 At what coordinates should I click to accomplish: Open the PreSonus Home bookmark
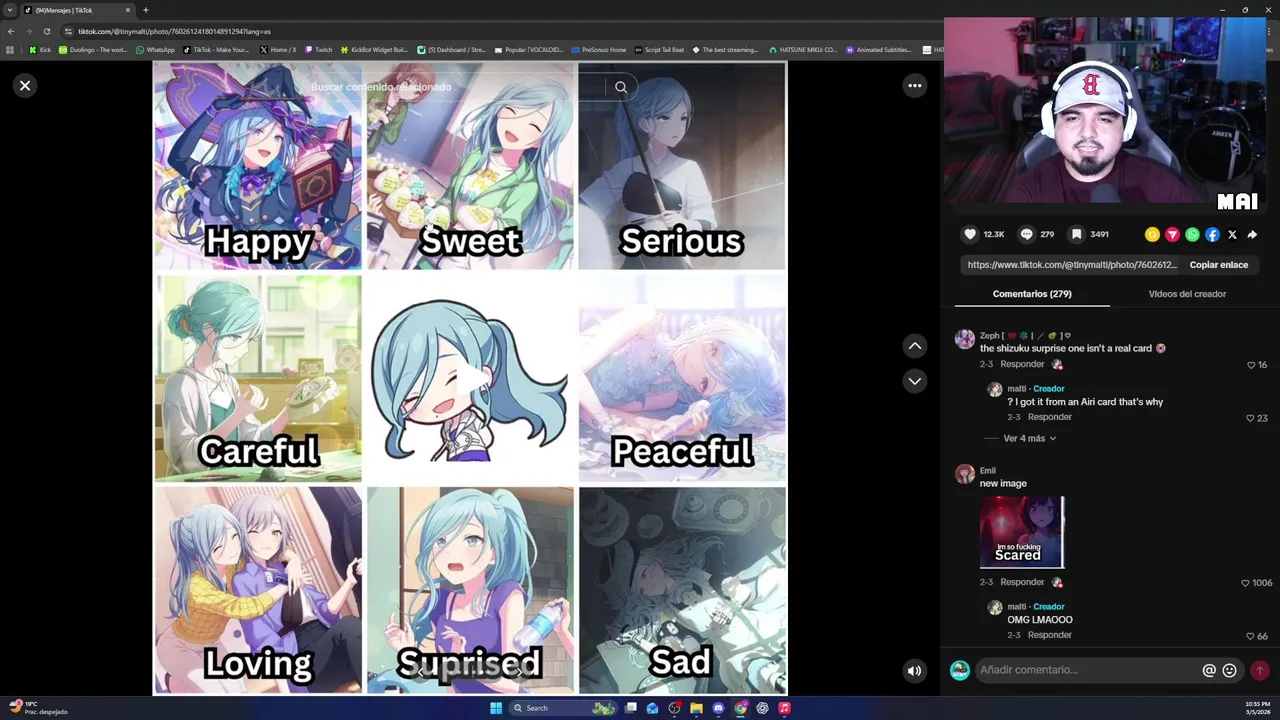click(x=599, y=49)
